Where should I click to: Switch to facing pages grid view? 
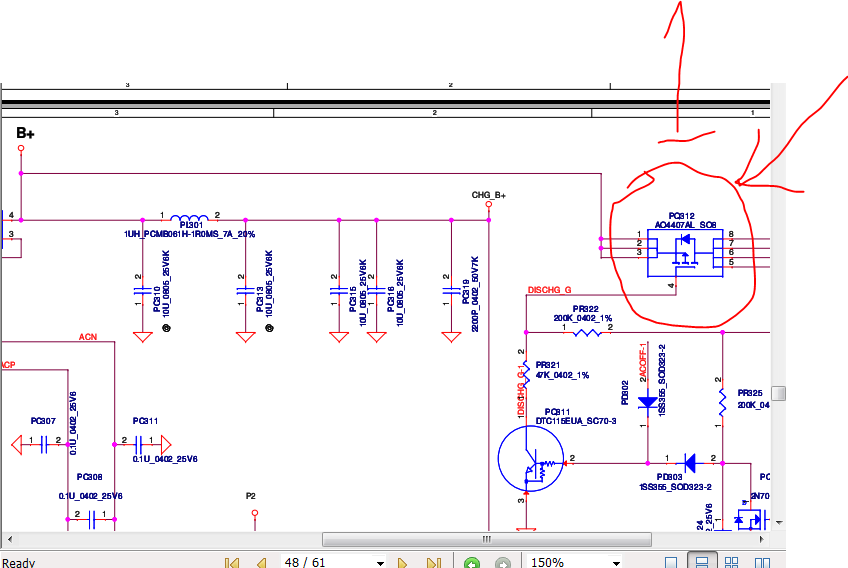(731, 563)
